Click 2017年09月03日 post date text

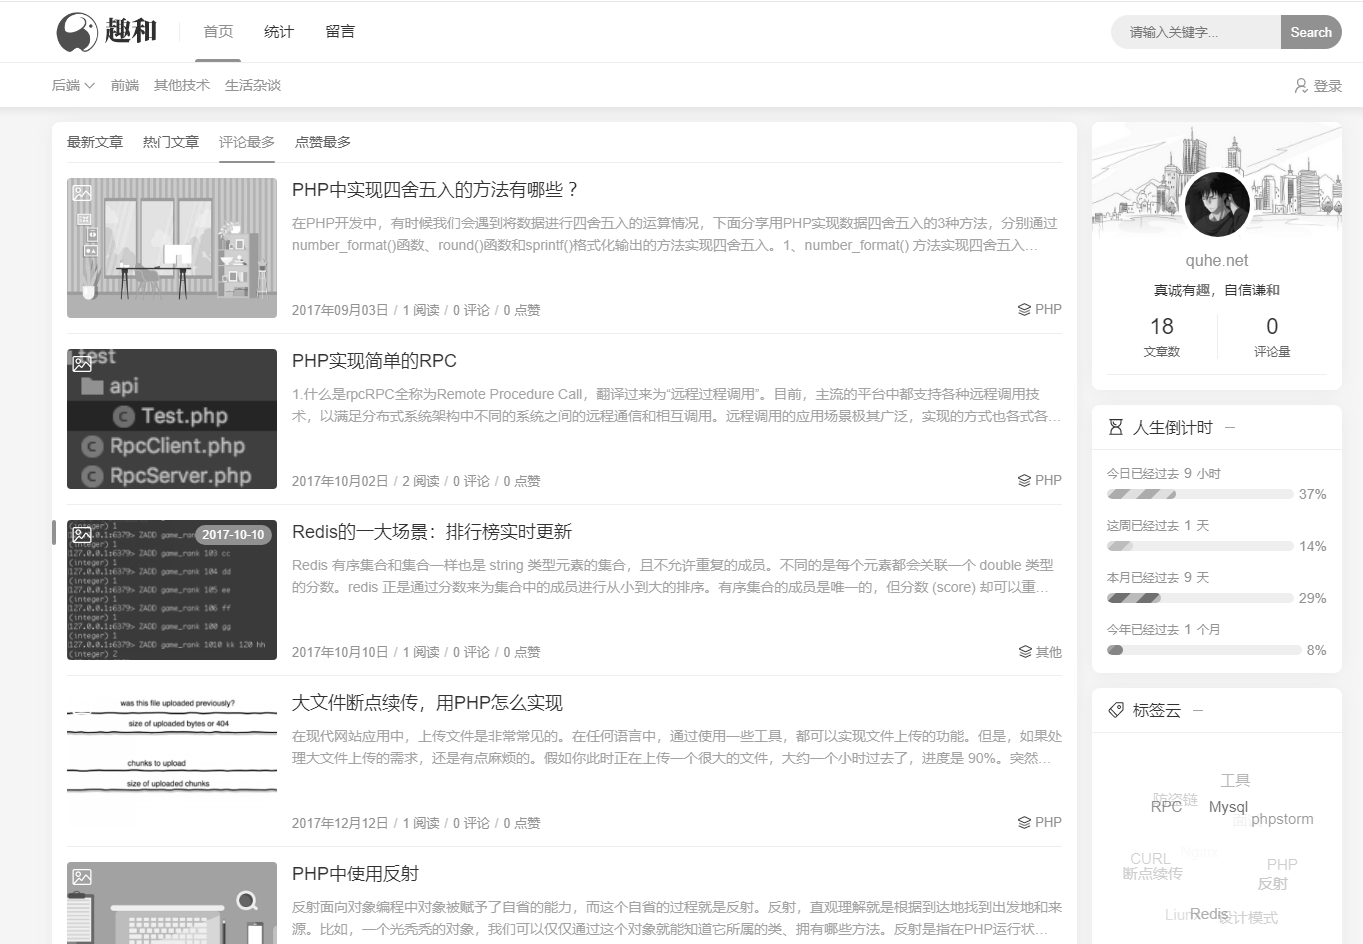pyautogui.click(x=340, y=311)
